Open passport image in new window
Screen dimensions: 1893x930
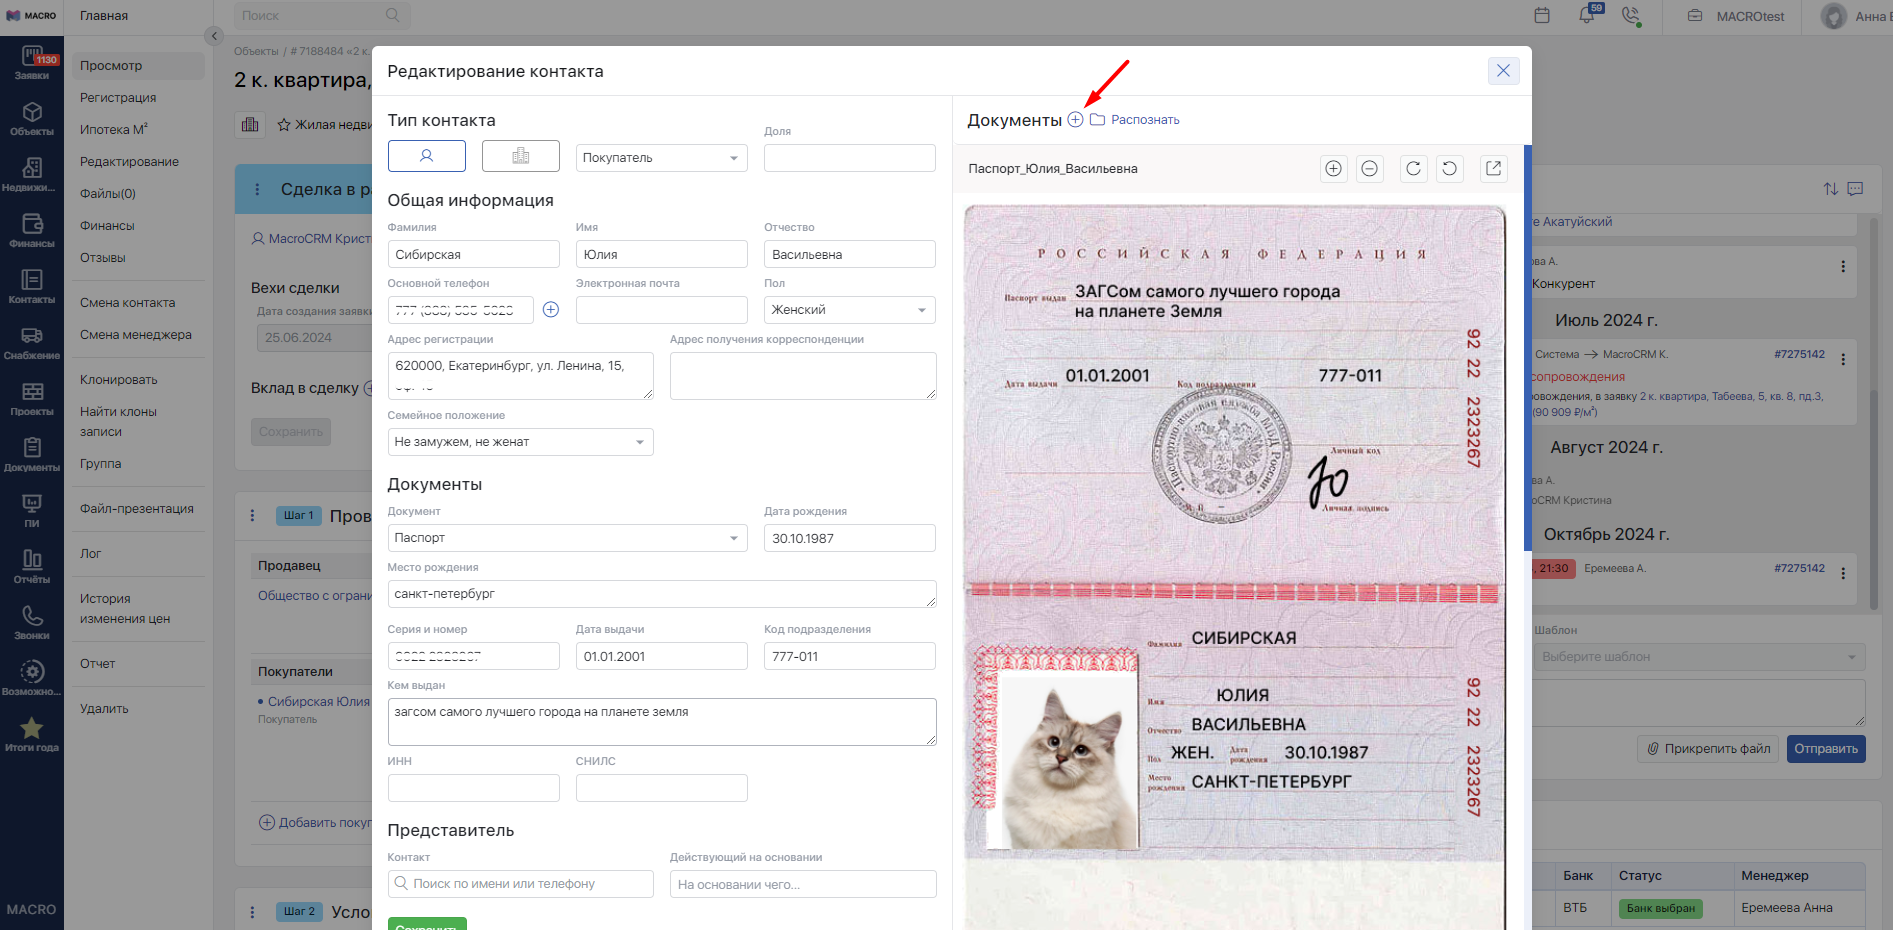(1493, 168)
